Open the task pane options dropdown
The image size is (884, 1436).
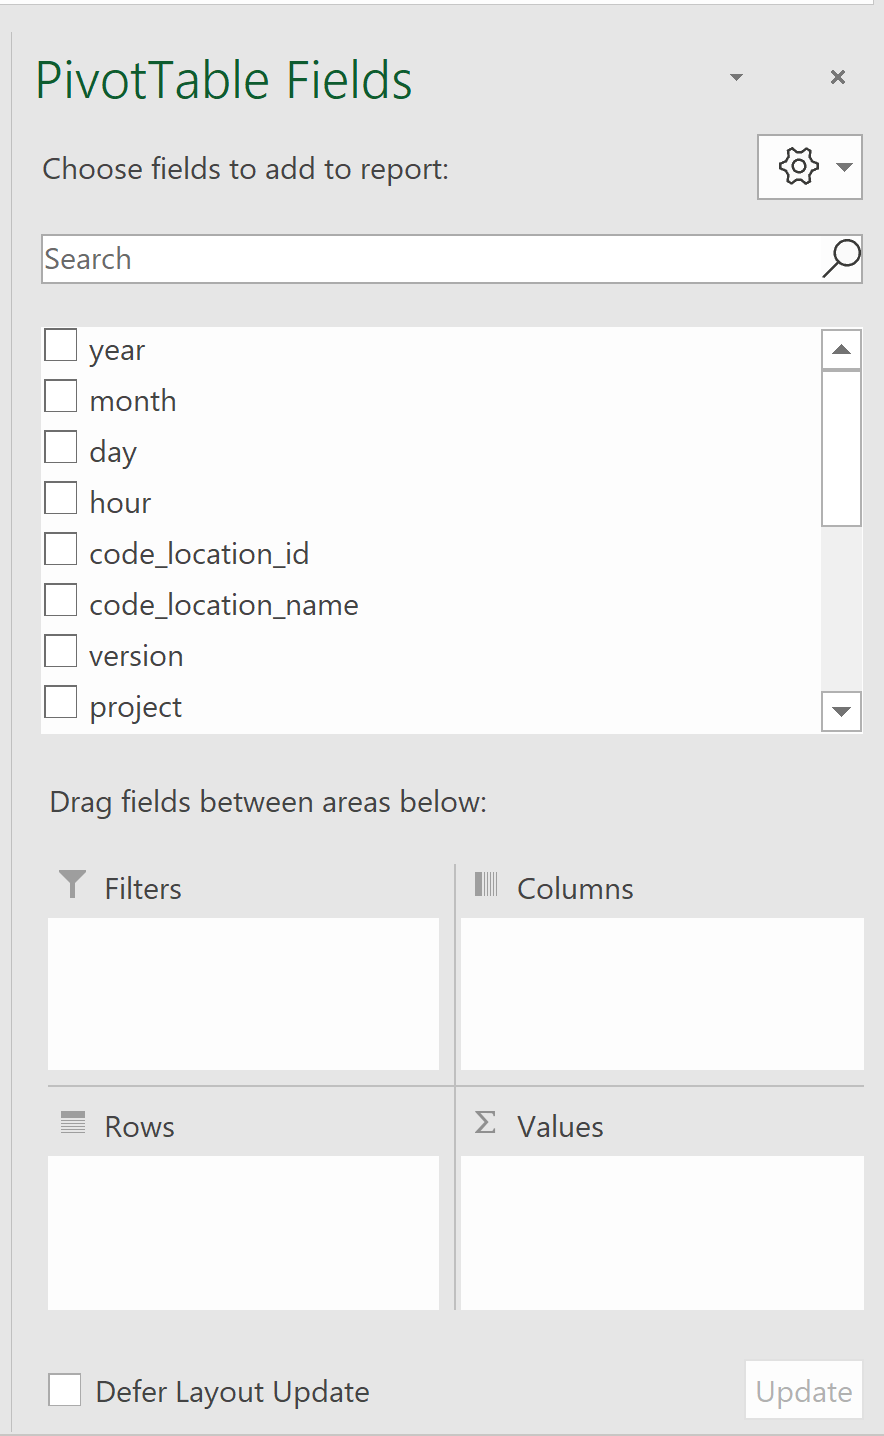(x=736, y=77)
